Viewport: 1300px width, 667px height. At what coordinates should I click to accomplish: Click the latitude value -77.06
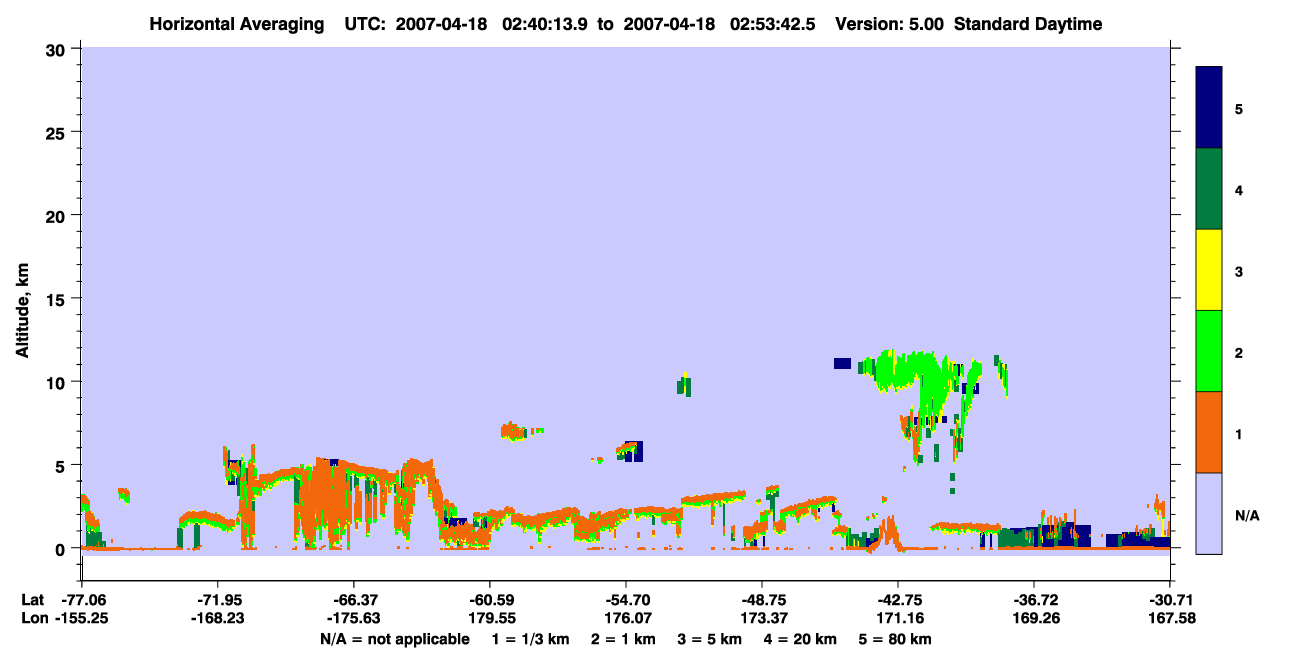pos(82,600)
